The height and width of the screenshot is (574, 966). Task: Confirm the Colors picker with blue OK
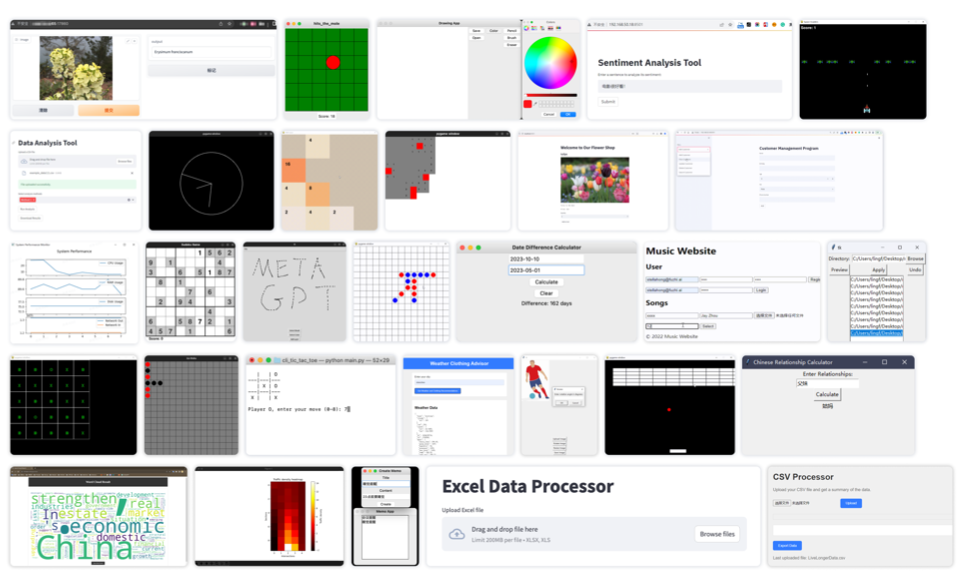tap(568, 114)
